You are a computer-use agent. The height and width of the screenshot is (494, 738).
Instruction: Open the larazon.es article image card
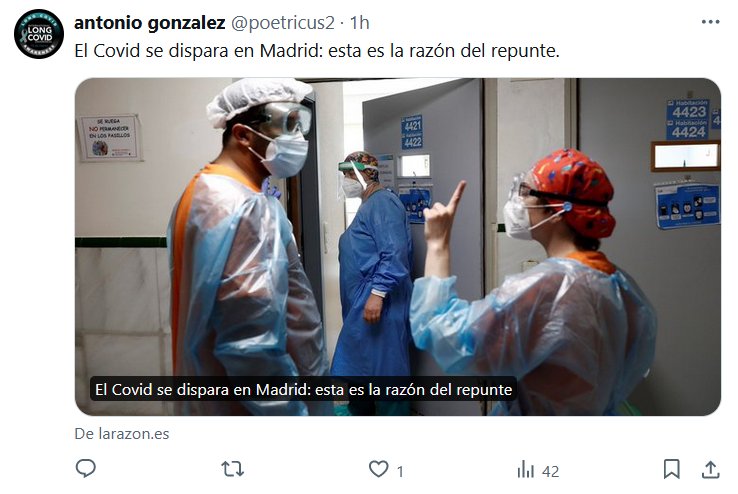tap(398, 247)
